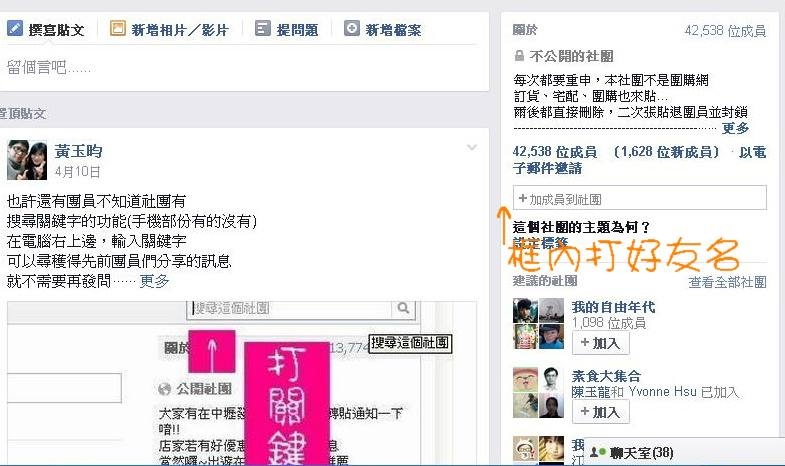Open the post options chevron menu
This screenshot has width=785, height=466.
click(472, 147)
